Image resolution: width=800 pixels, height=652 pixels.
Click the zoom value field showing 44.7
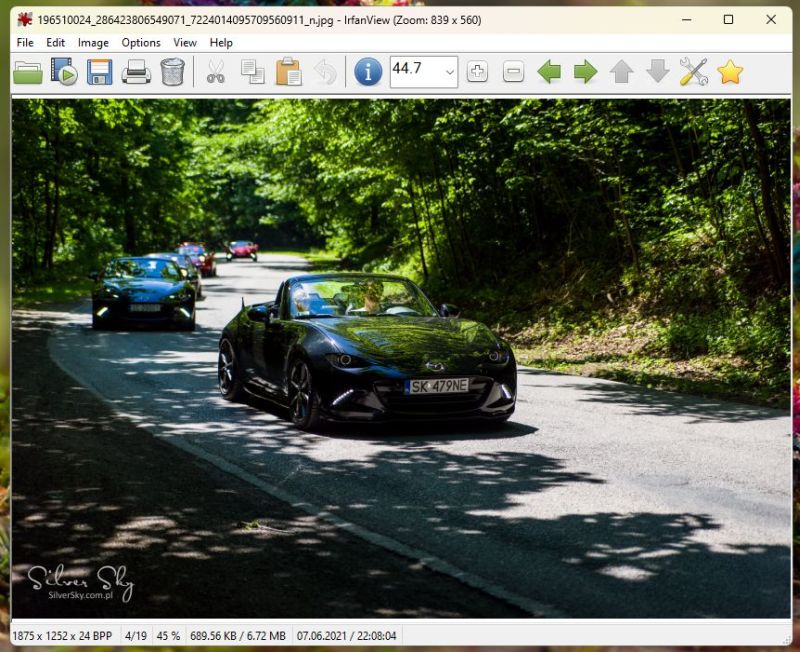click(414, 70)
